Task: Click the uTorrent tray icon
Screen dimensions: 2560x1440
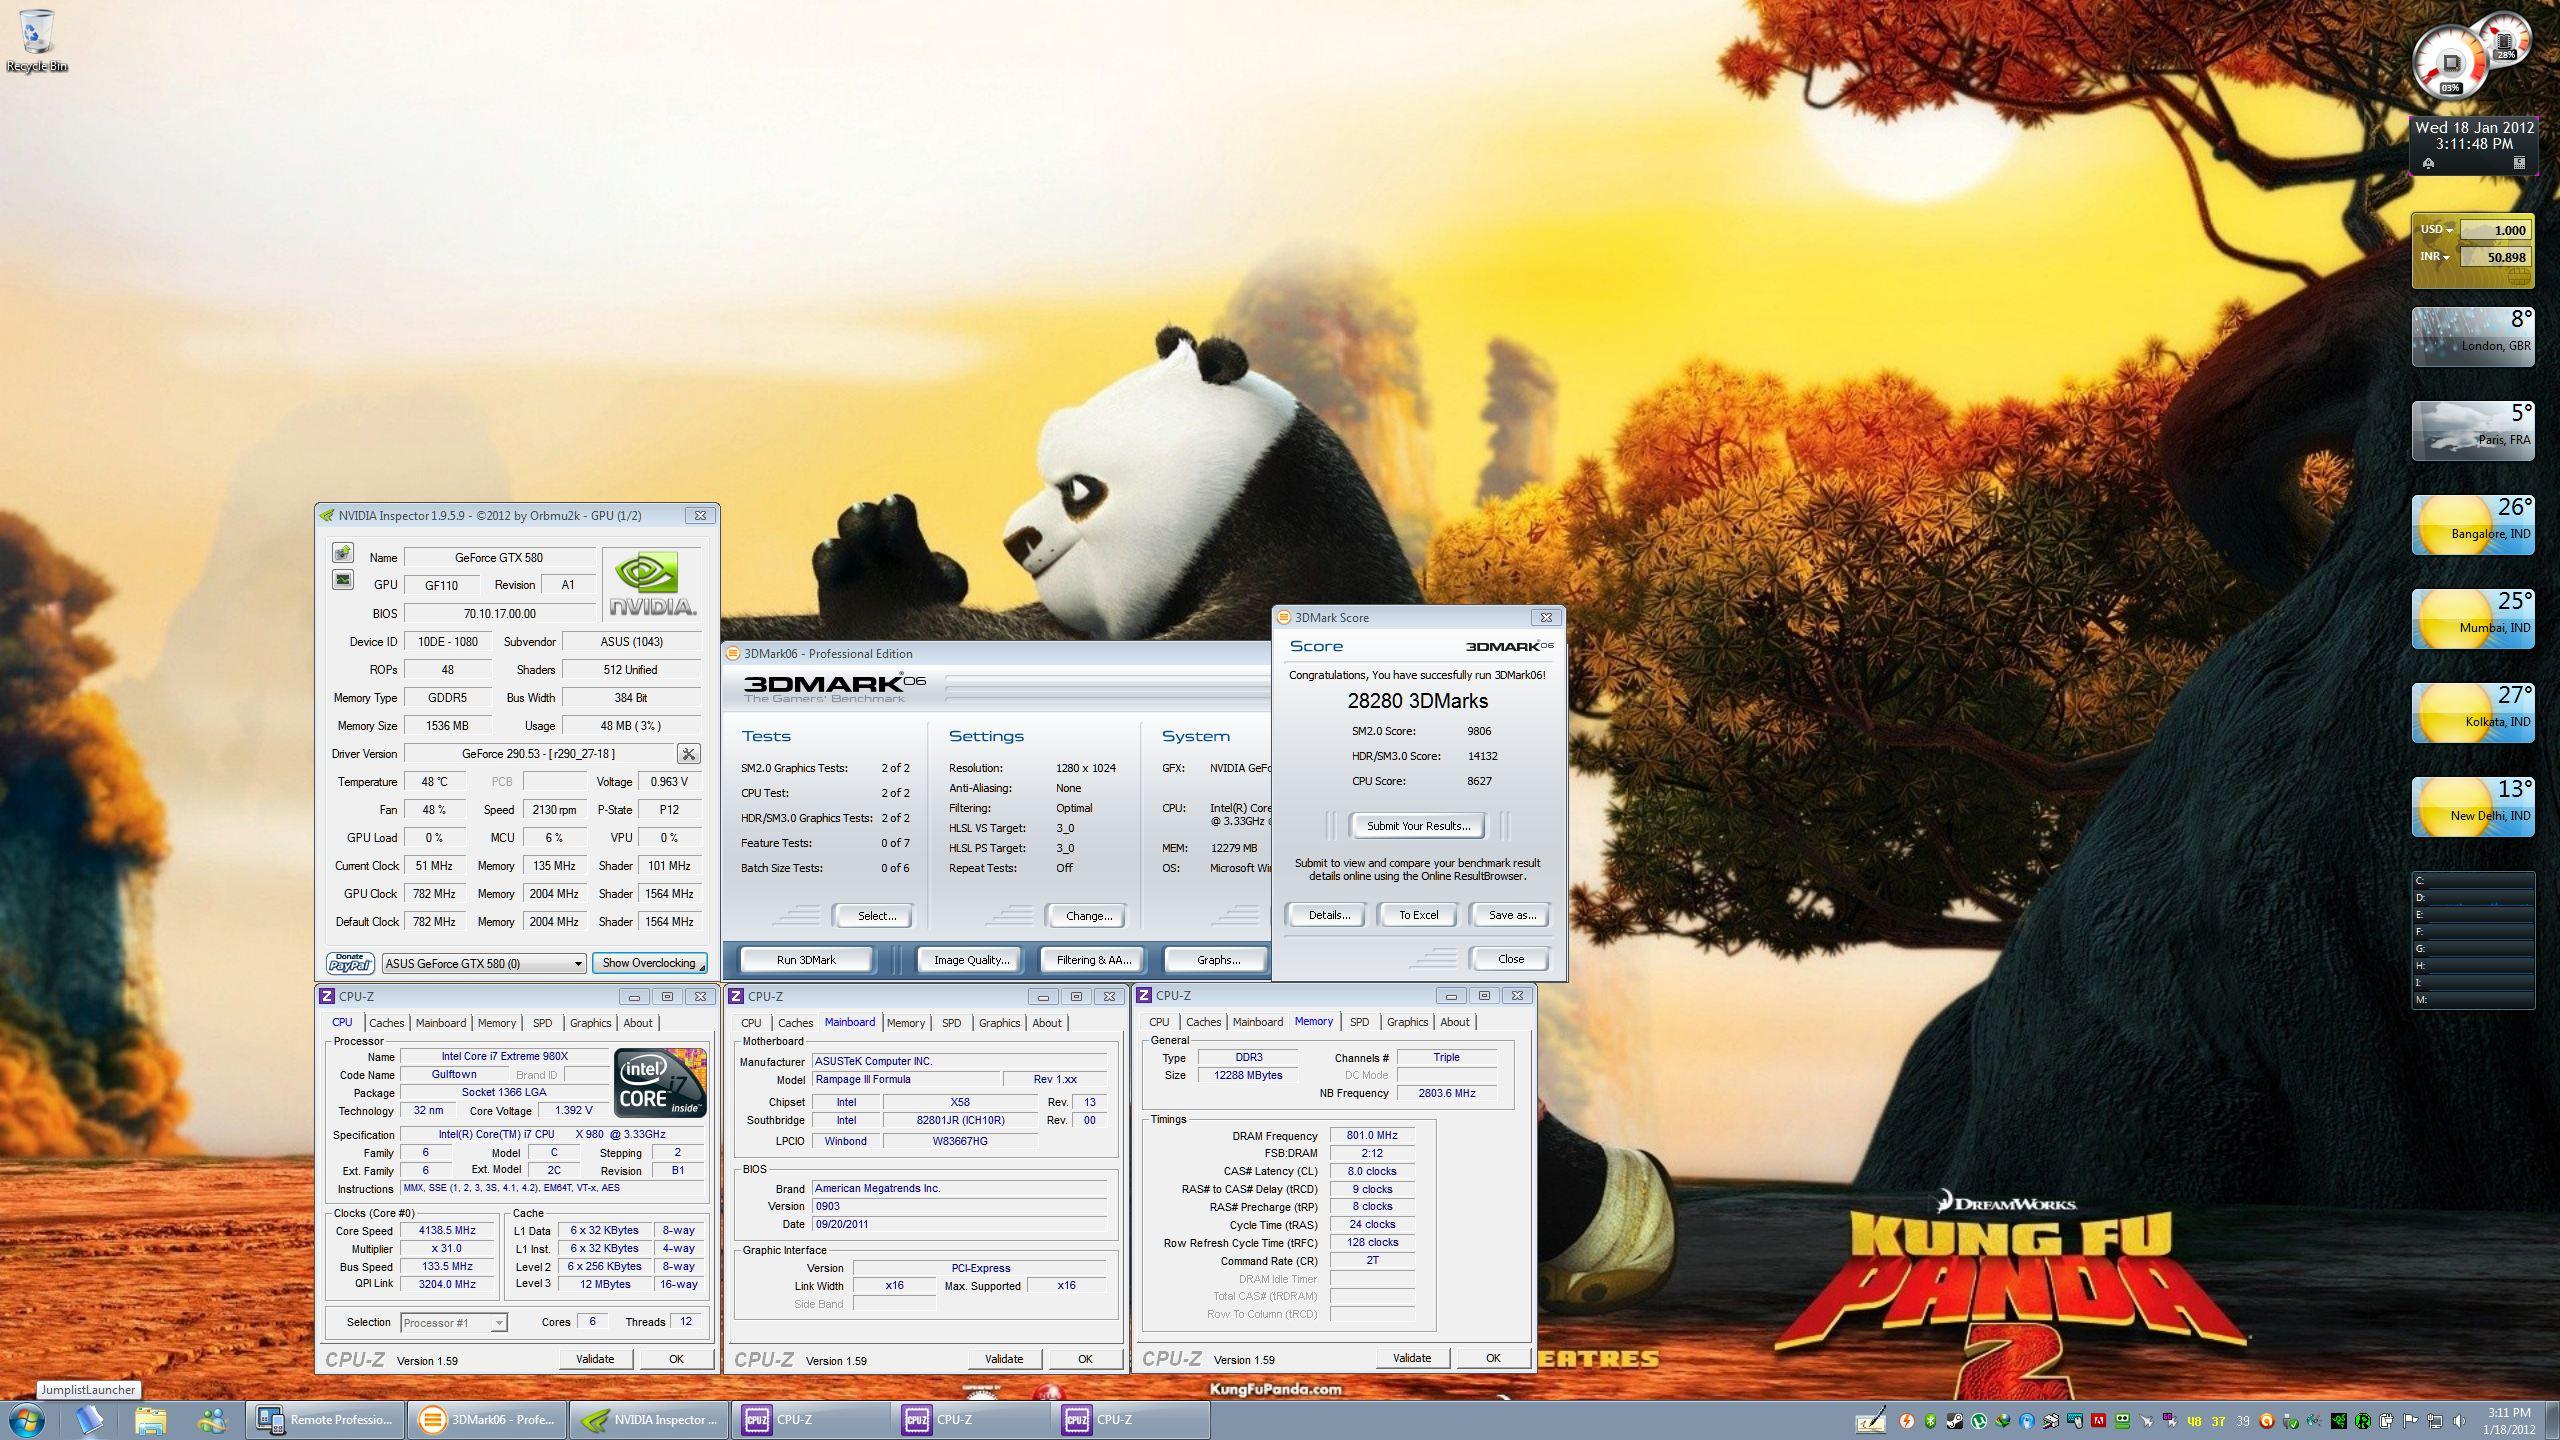Action: (1978, 1421)
